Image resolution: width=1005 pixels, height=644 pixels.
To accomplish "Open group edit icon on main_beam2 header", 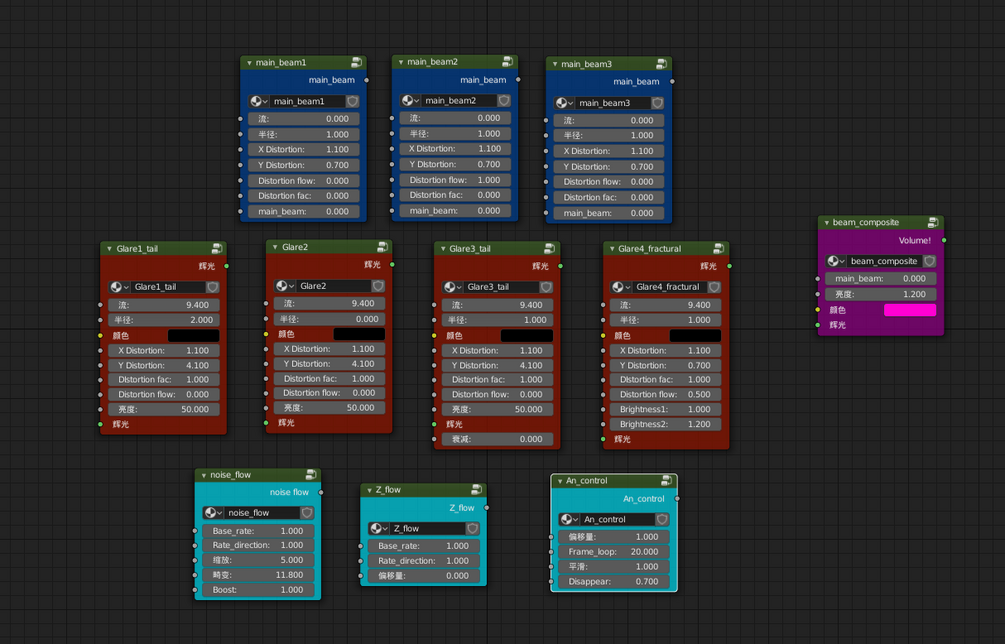I will [507, 62].
